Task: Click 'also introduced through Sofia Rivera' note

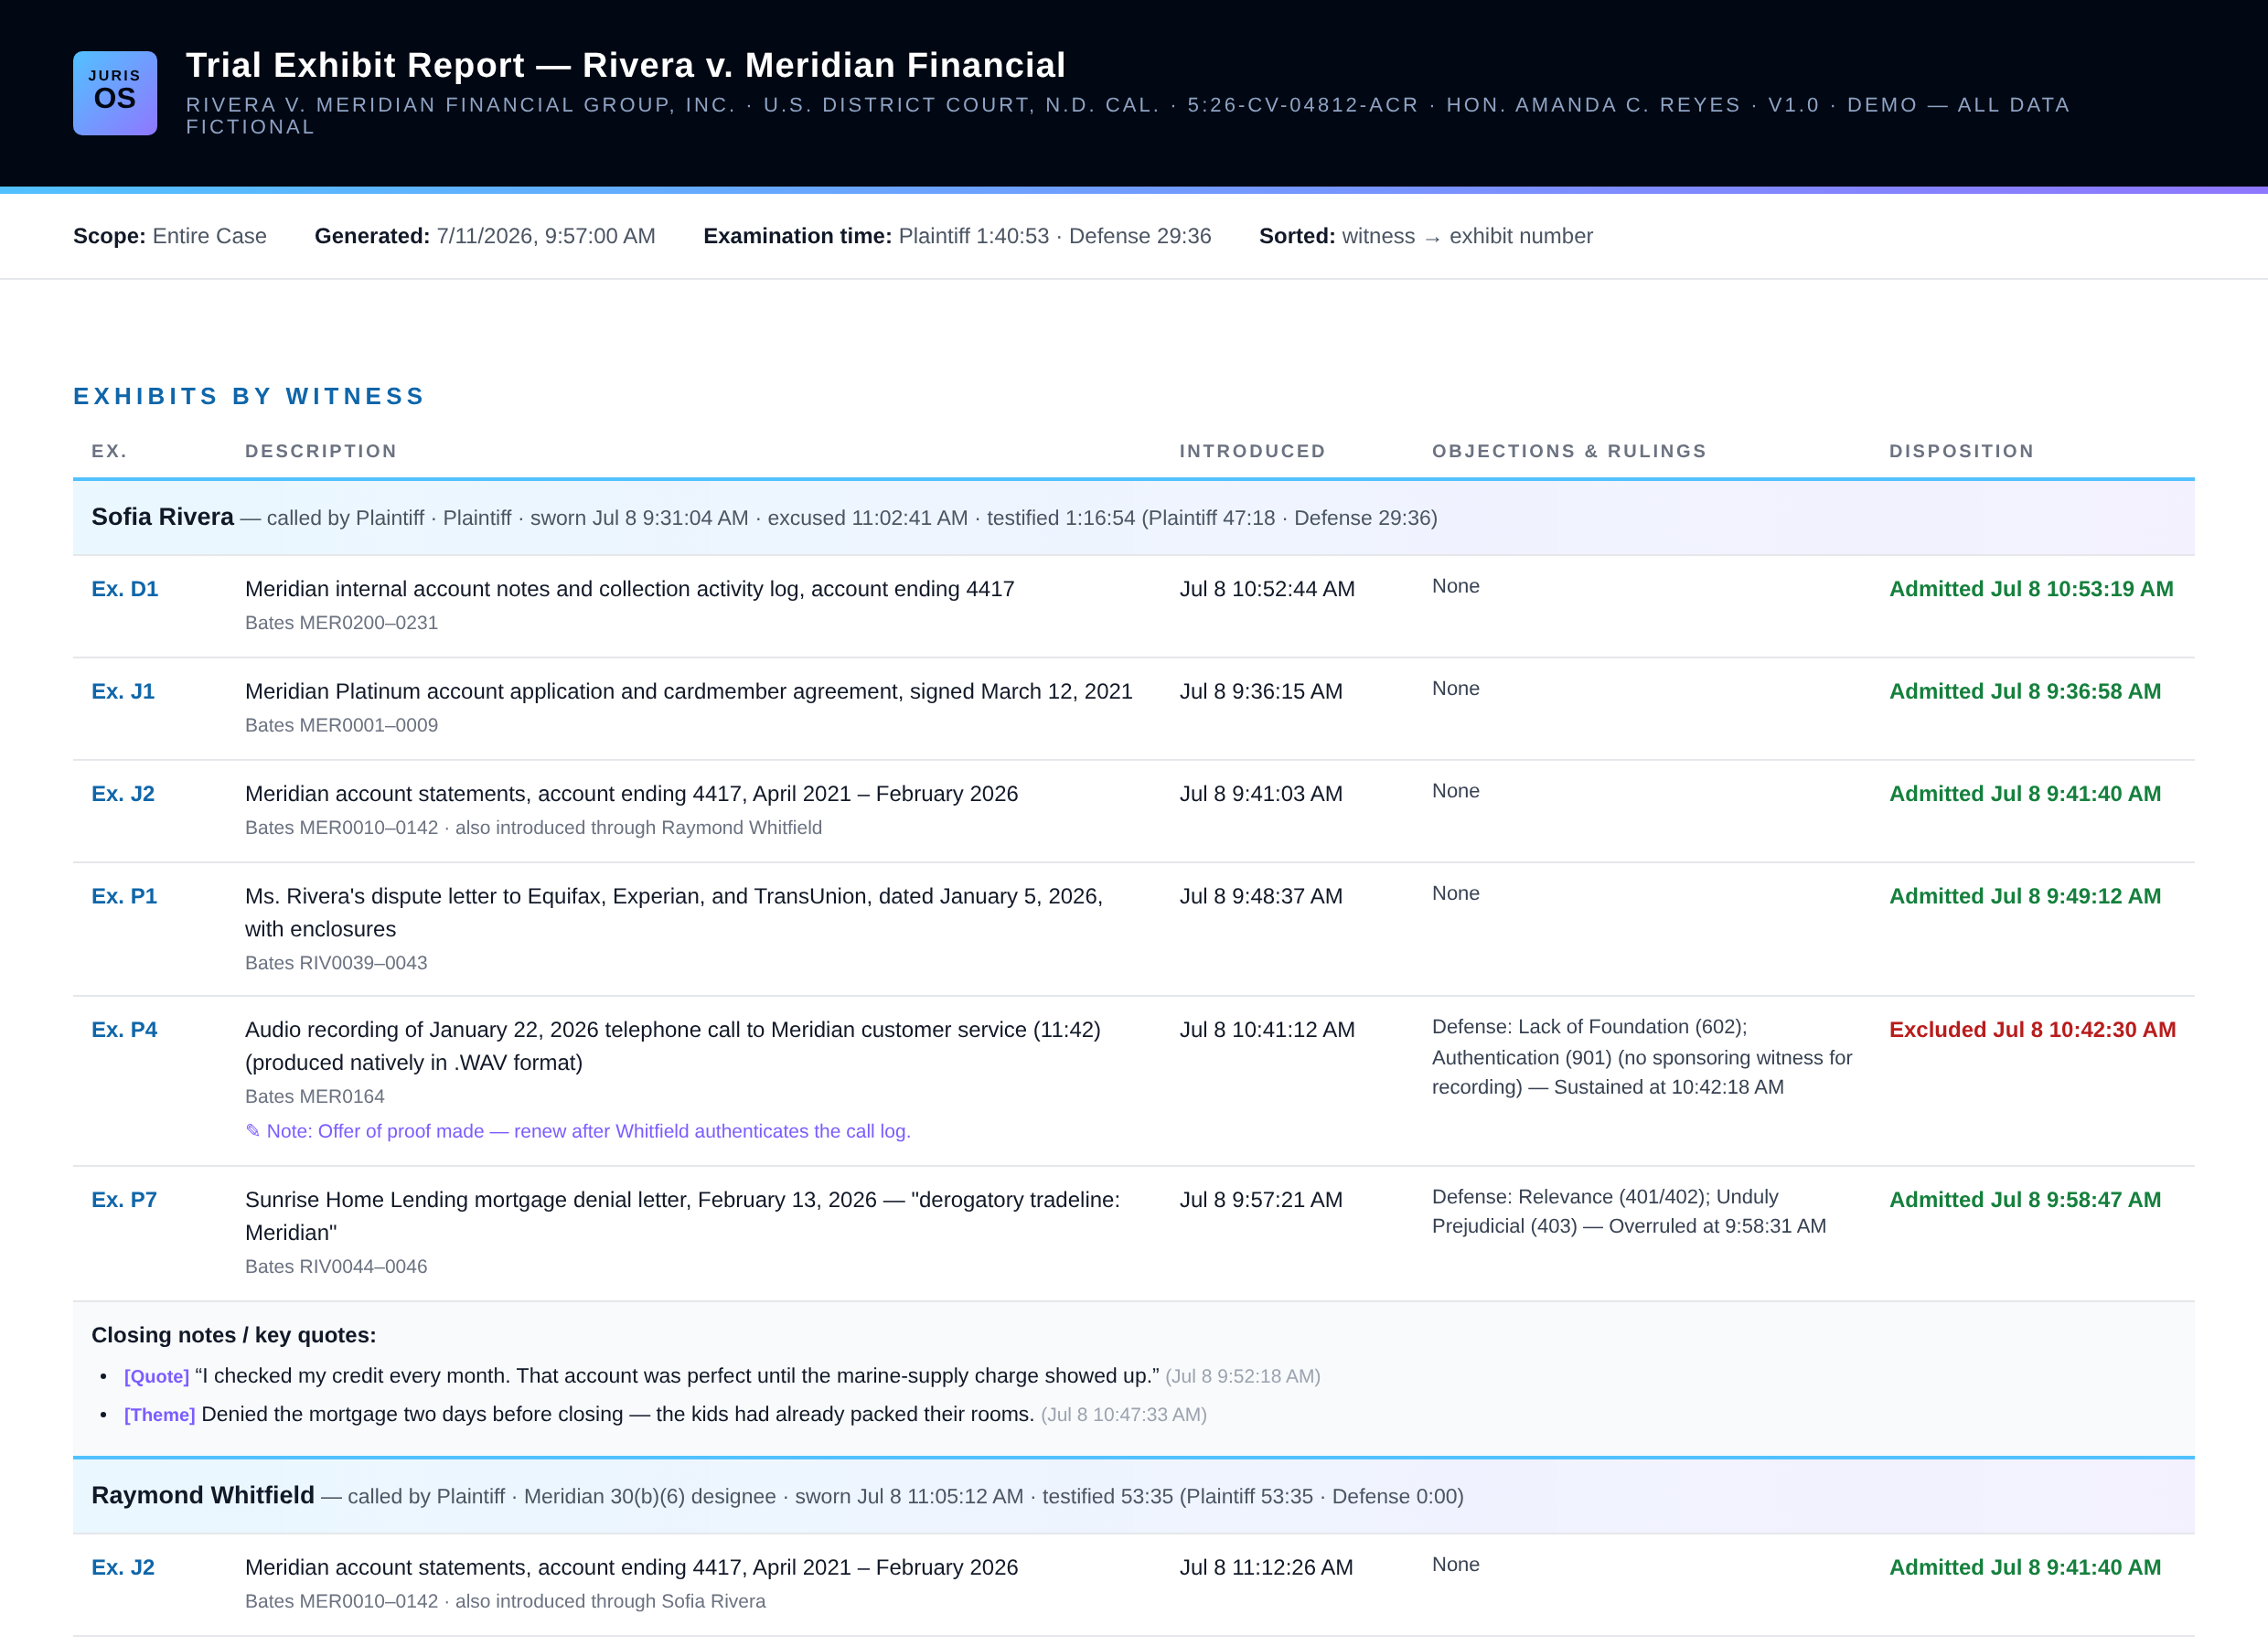Action: click(611, 1602)
